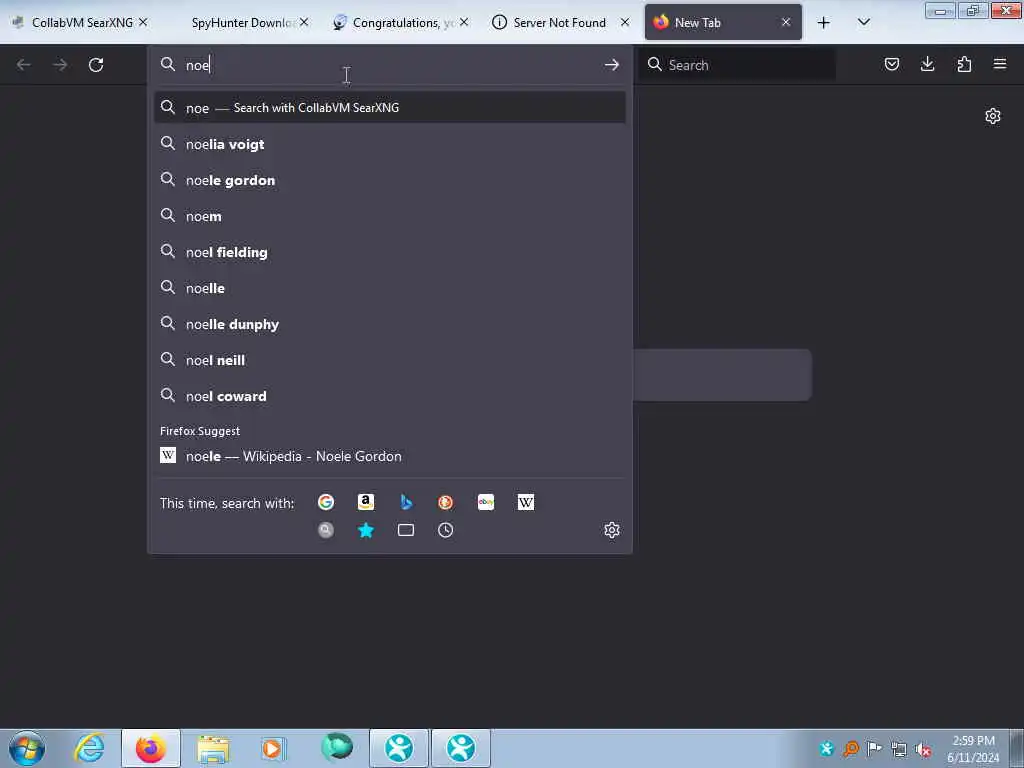Choose the DuckDuckGo search icon
The image size is (1024, 768).
[445, 502]
